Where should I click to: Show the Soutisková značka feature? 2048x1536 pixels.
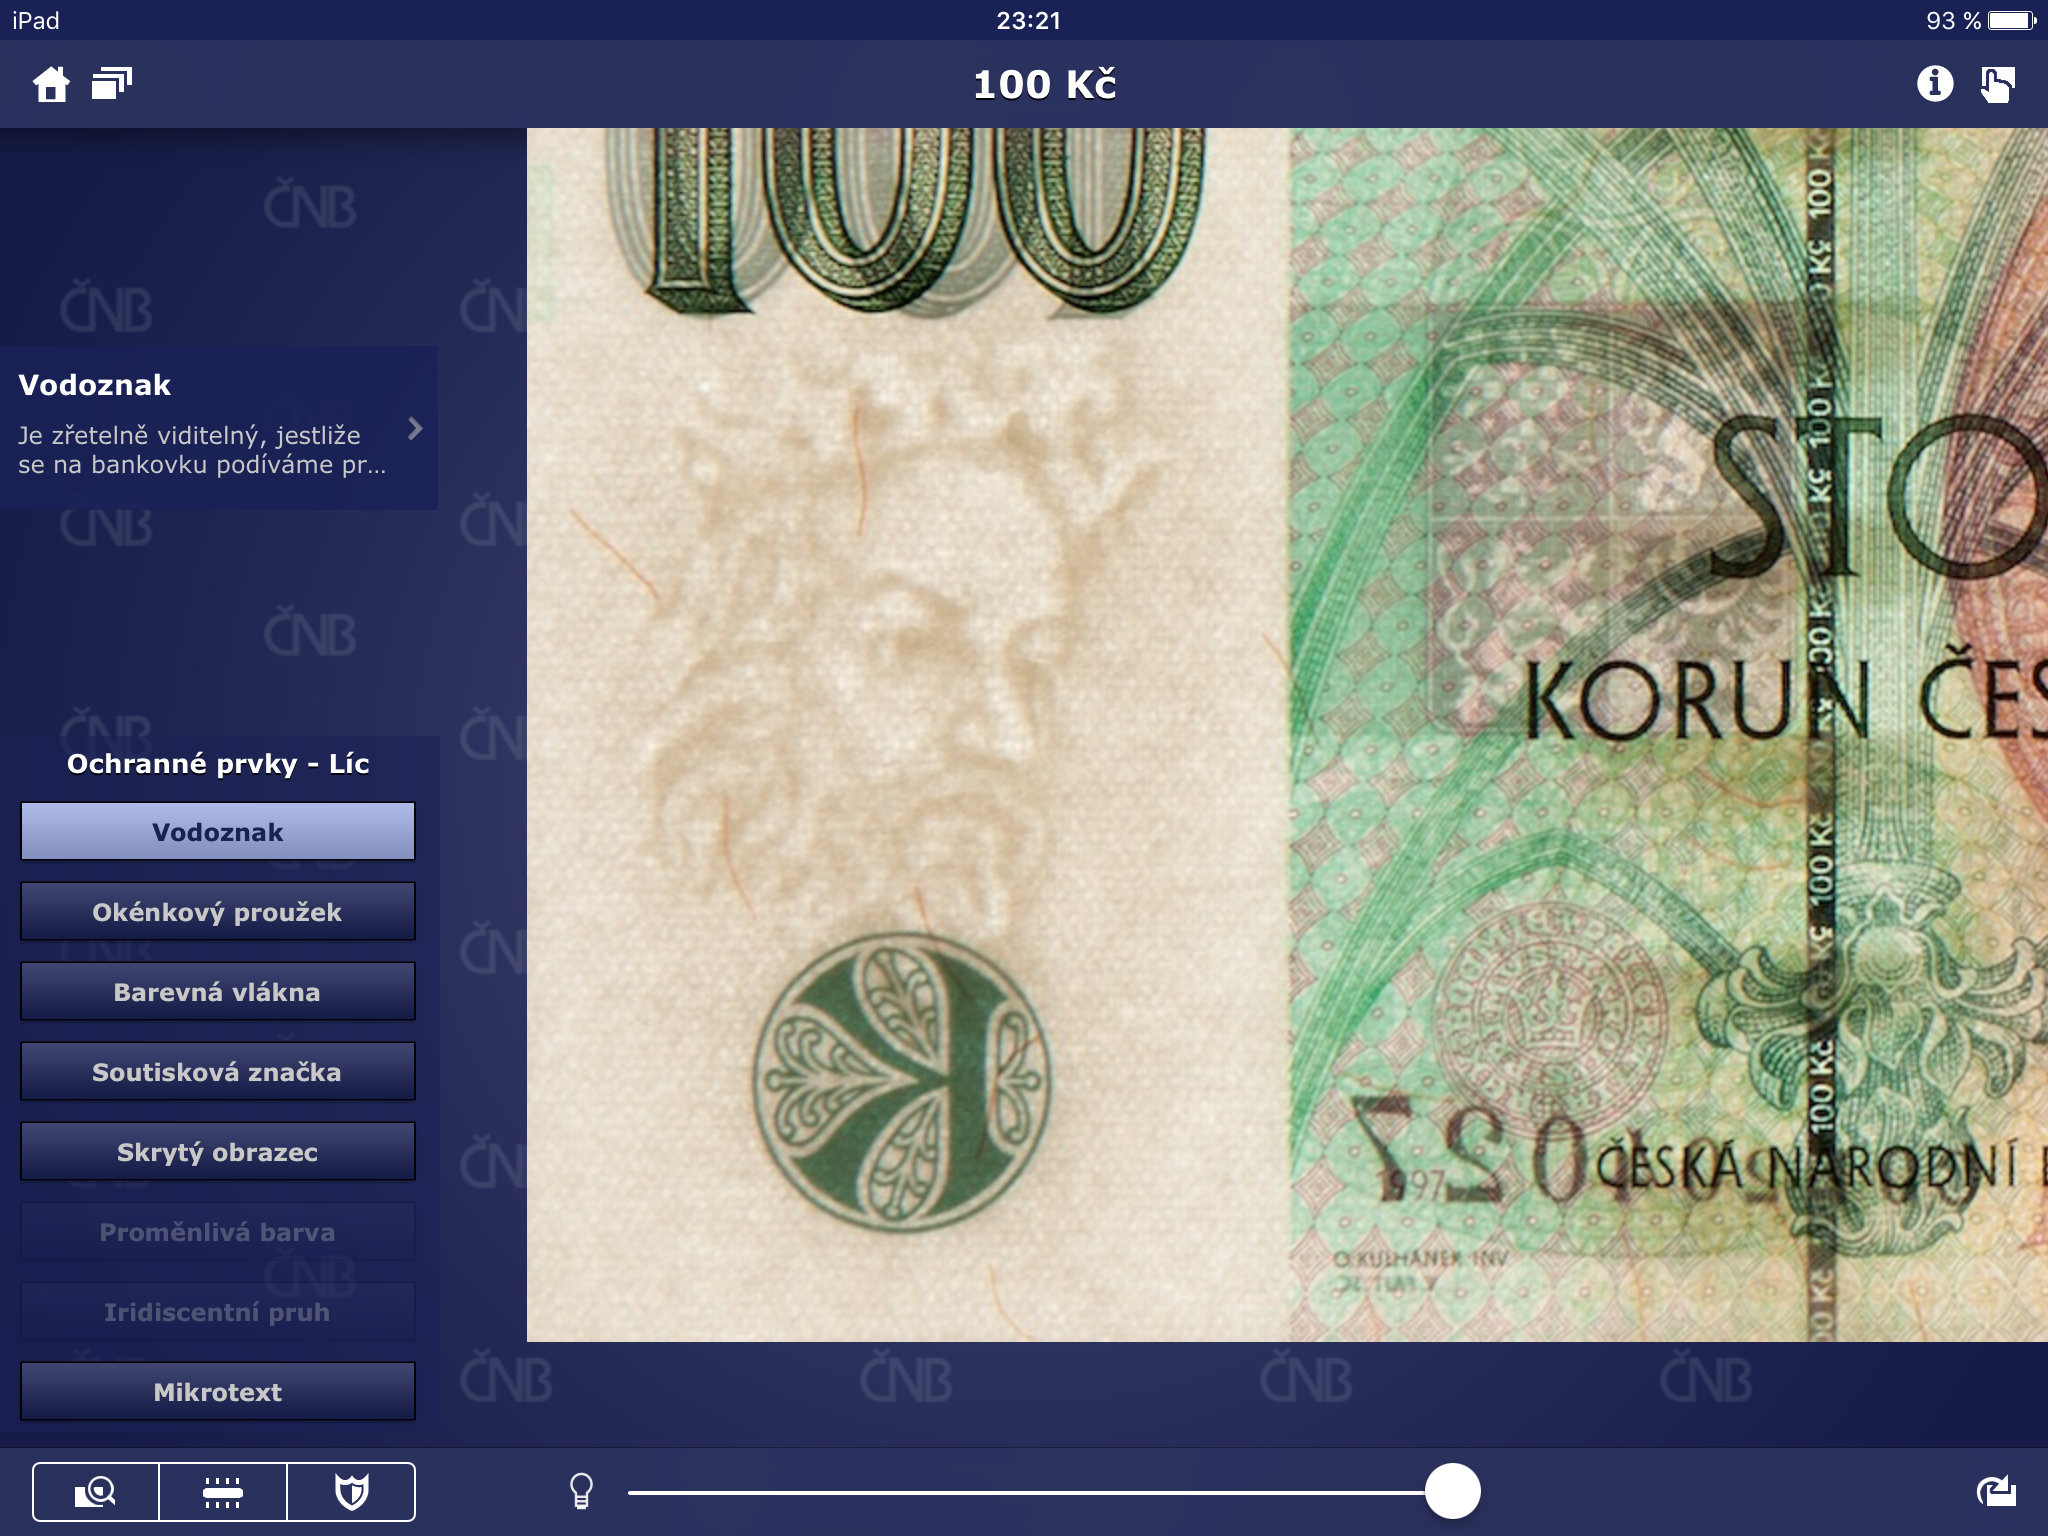tap(218, 1071)
